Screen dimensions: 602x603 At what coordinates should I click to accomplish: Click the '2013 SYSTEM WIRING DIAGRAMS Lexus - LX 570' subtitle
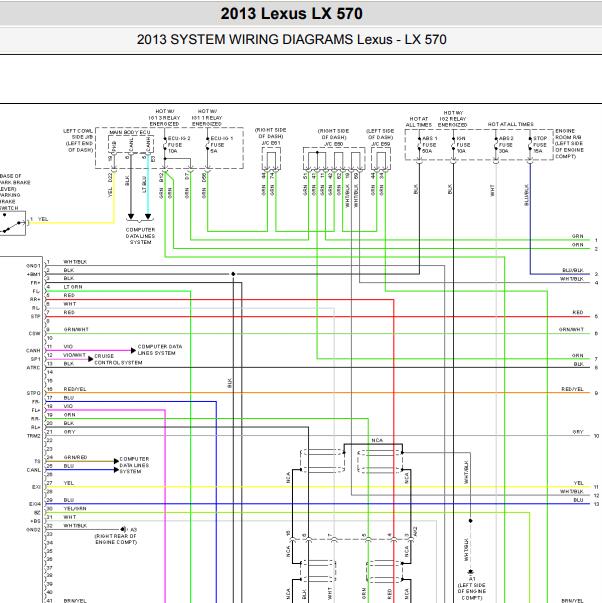tap(292, 40)
